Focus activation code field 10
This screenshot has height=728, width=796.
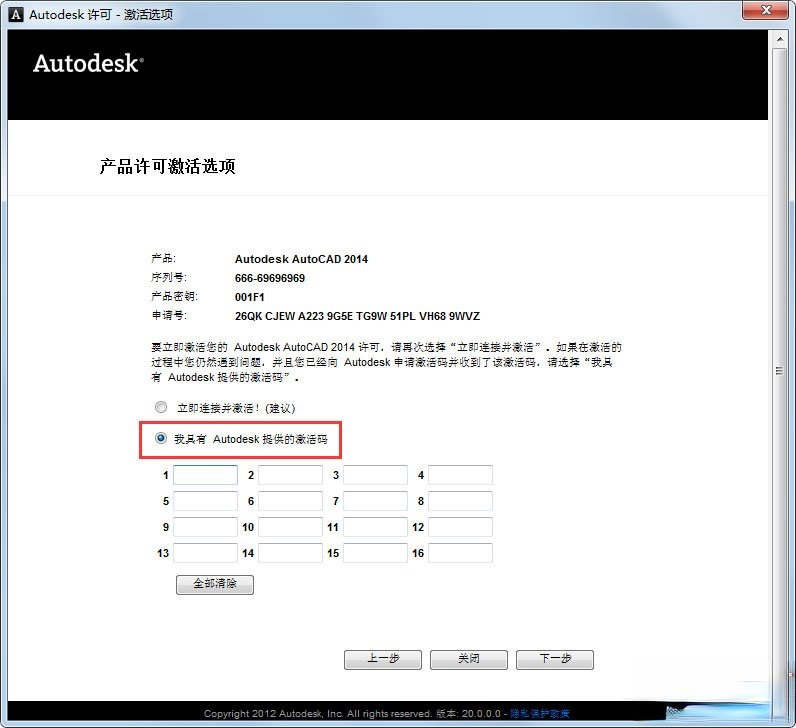290,527
